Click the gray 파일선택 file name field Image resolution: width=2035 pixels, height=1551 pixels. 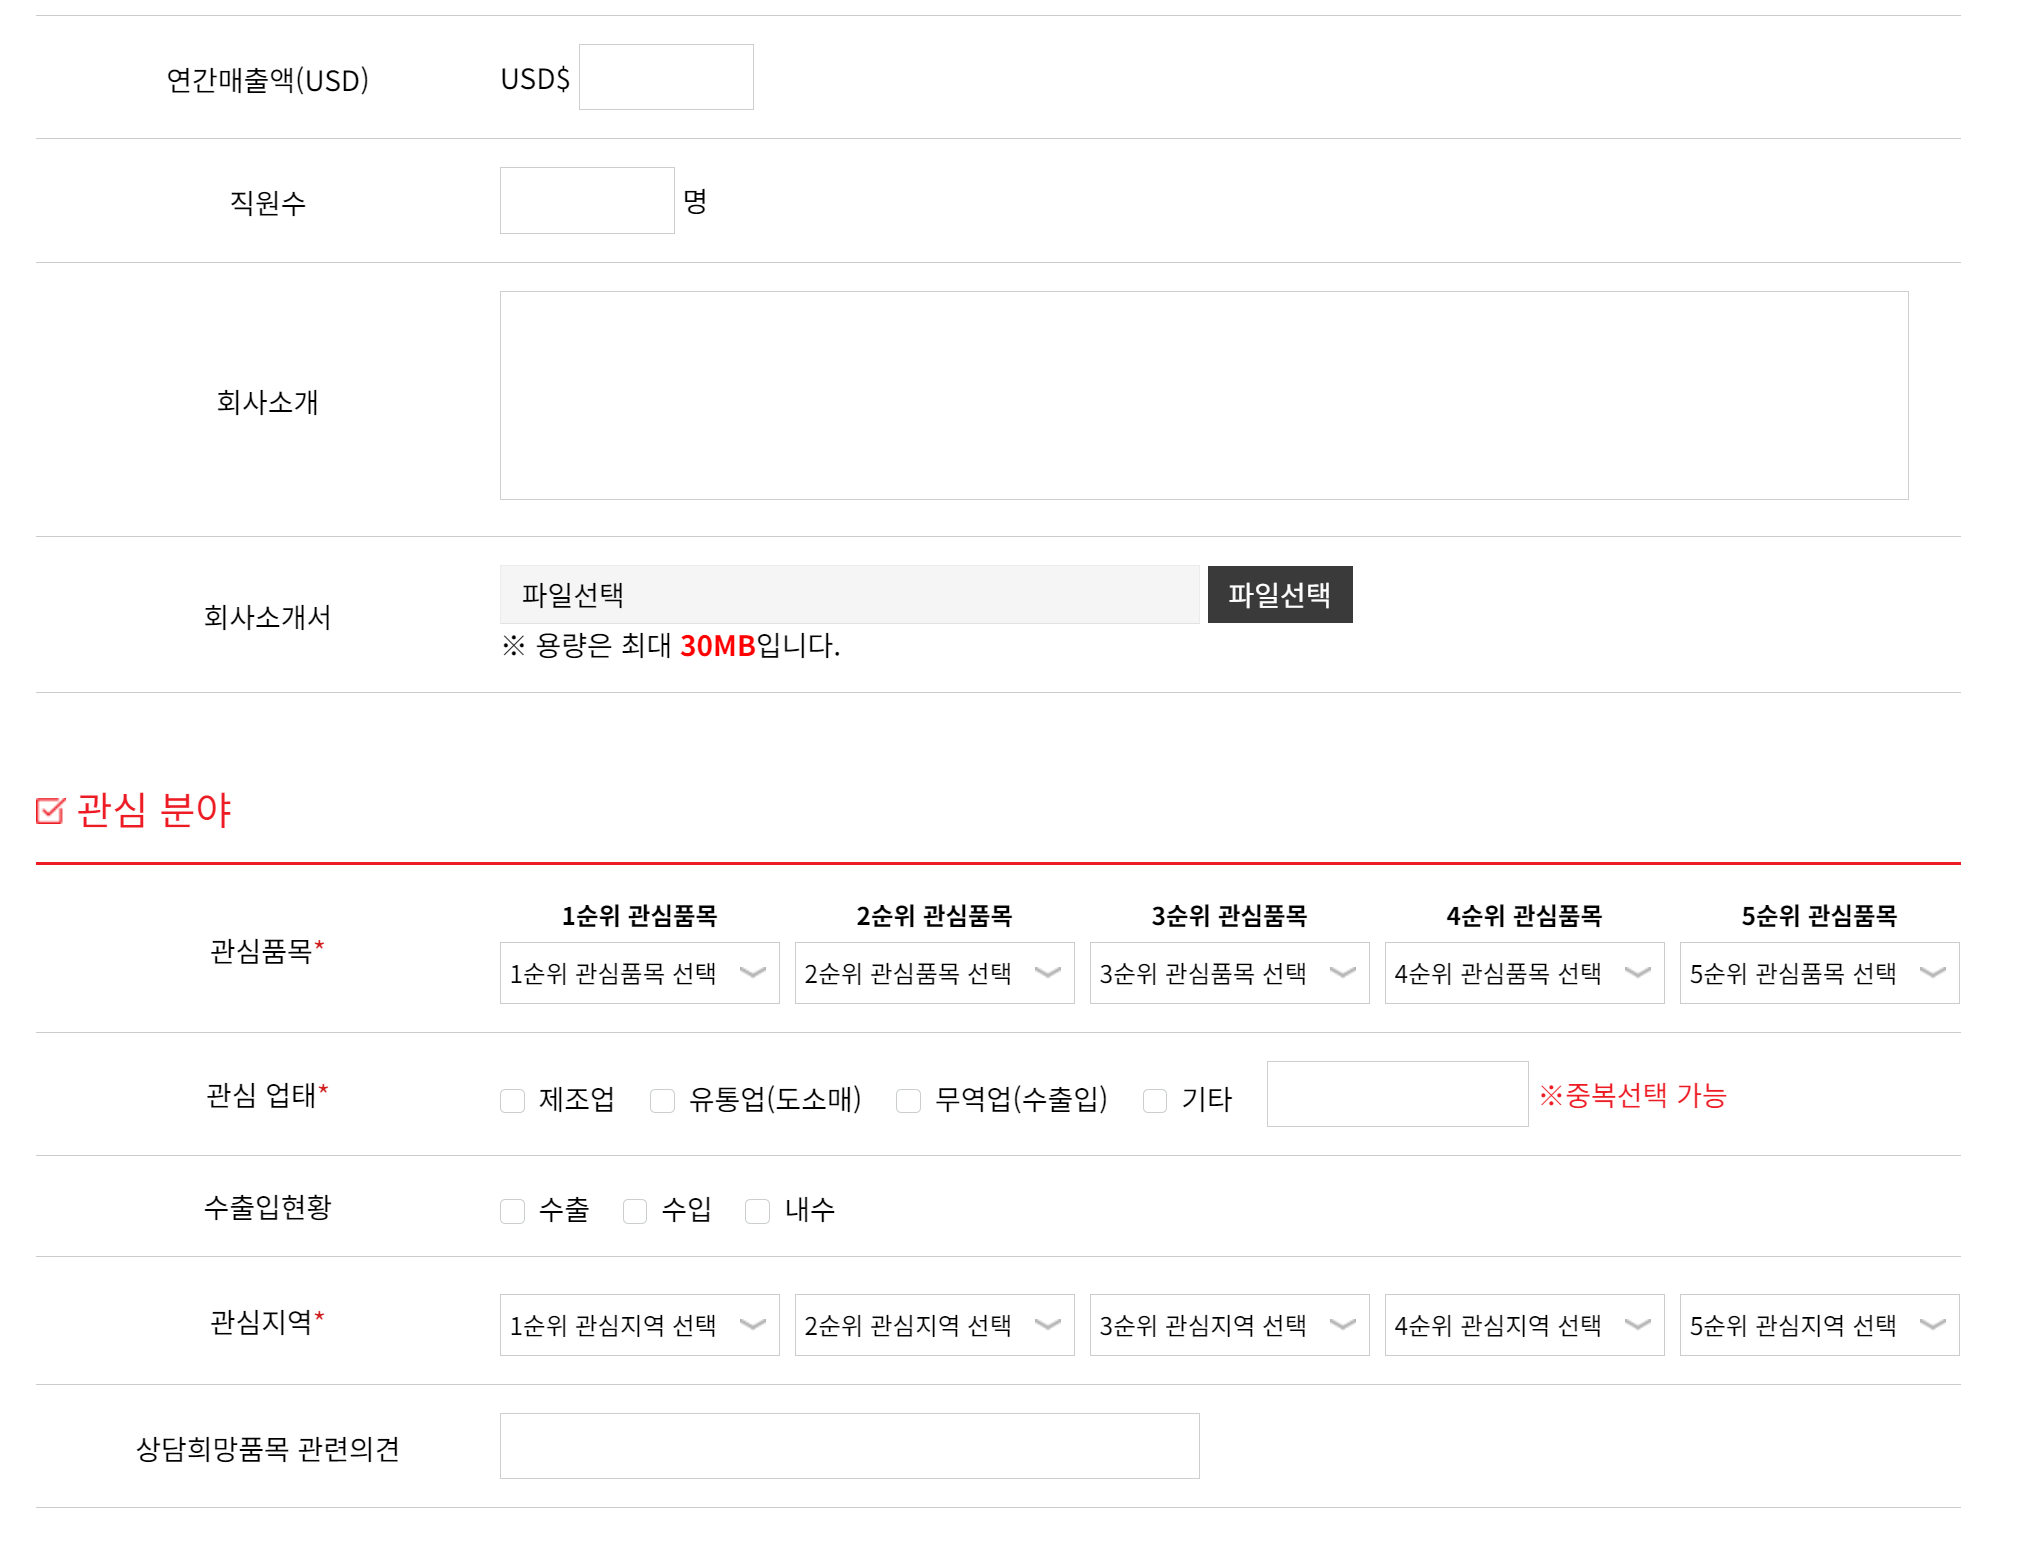click(849, 594)
